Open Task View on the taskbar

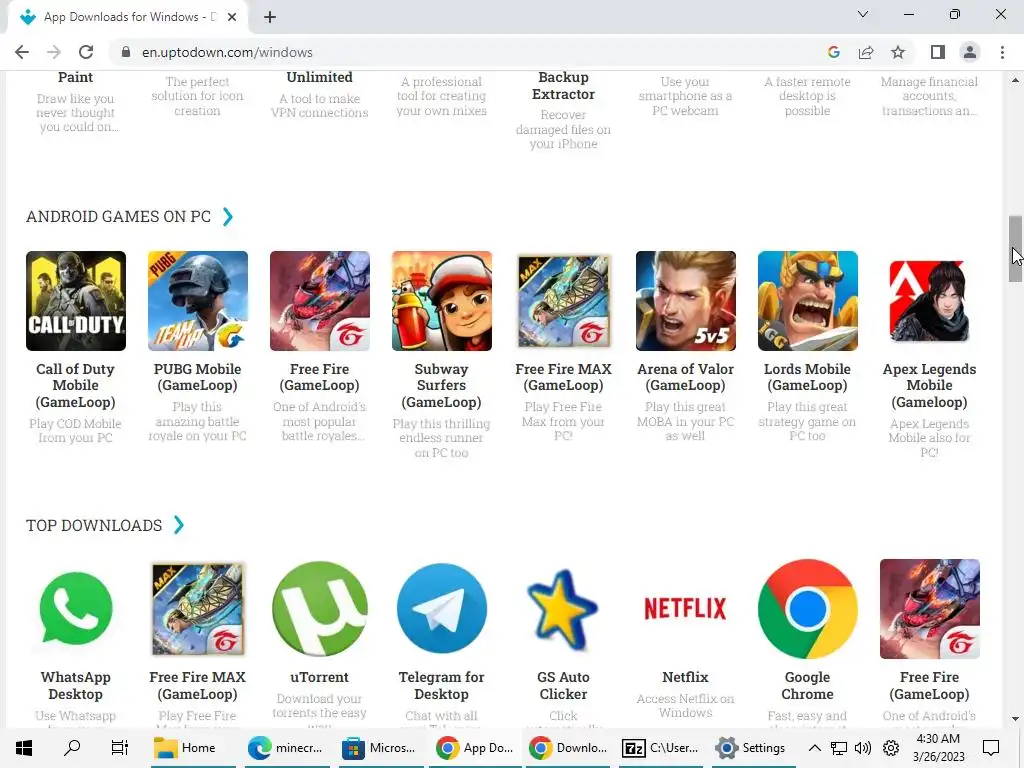tap(120, 748)
